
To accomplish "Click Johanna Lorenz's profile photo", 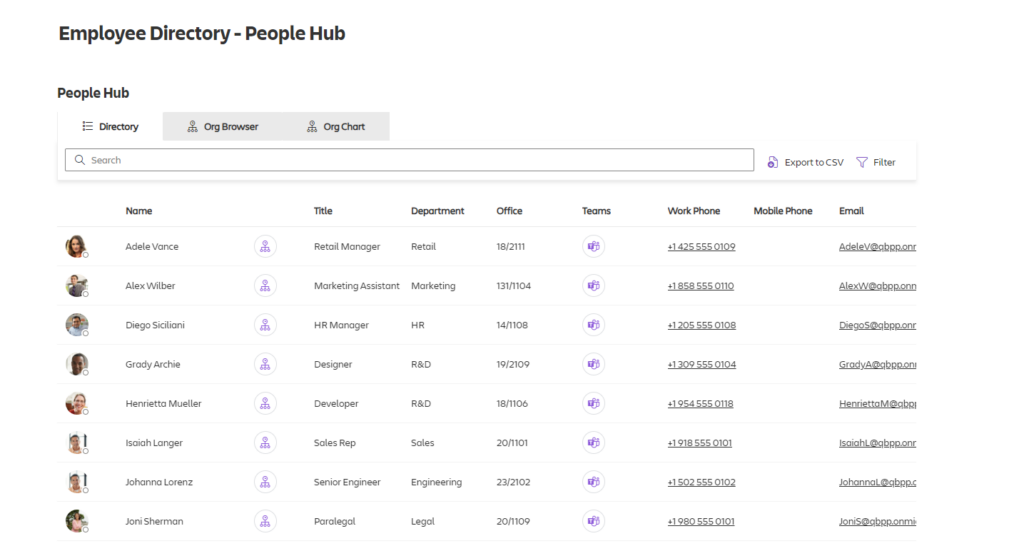I will [x=76, y=481].
